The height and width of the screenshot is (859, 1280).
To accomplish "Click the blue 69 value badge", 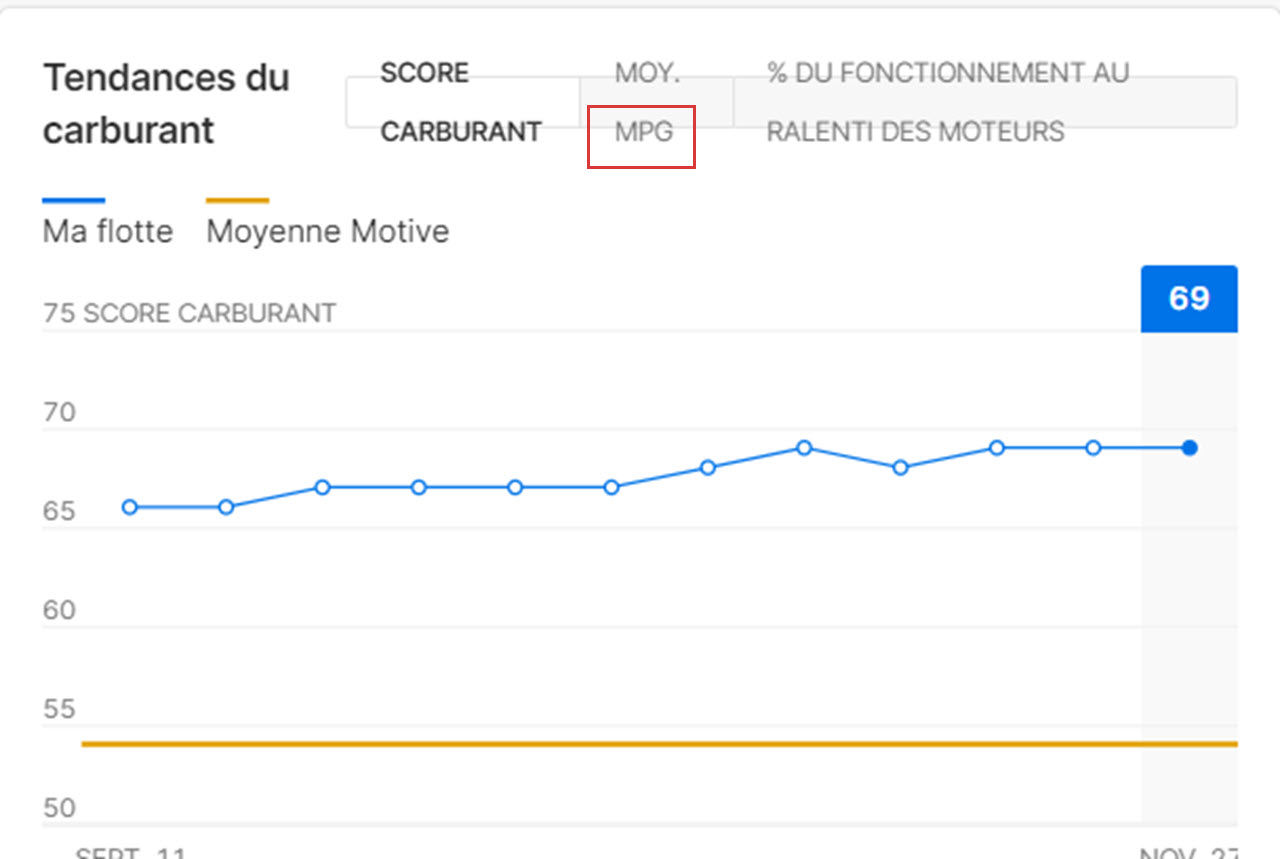I will pos(1189,299).
